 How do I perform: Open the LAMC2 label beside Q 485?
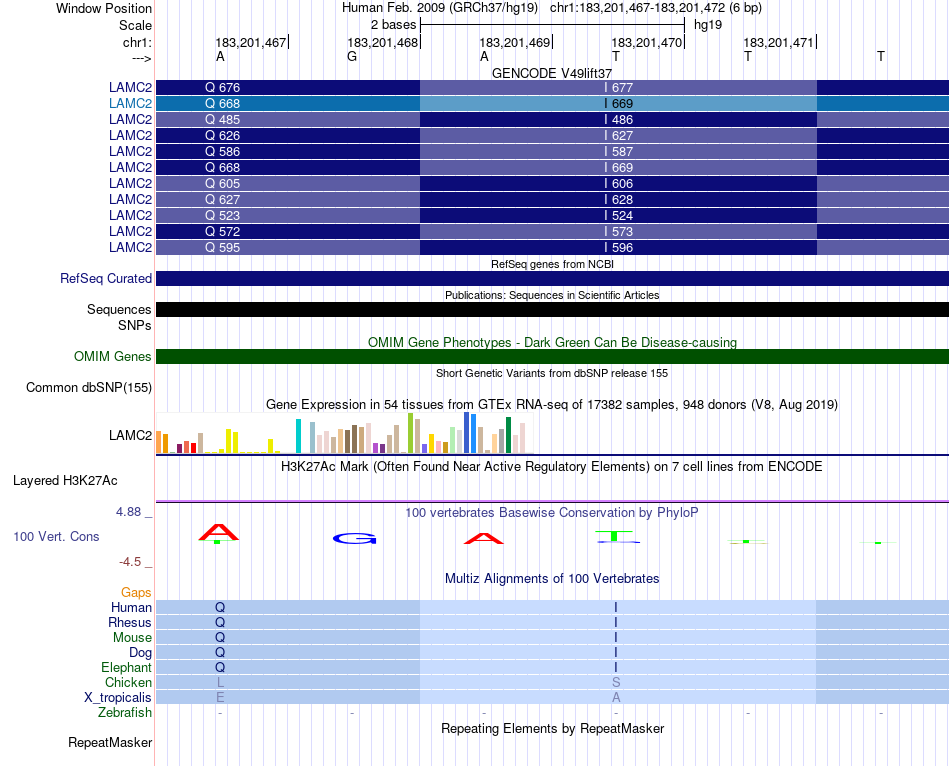130,119
